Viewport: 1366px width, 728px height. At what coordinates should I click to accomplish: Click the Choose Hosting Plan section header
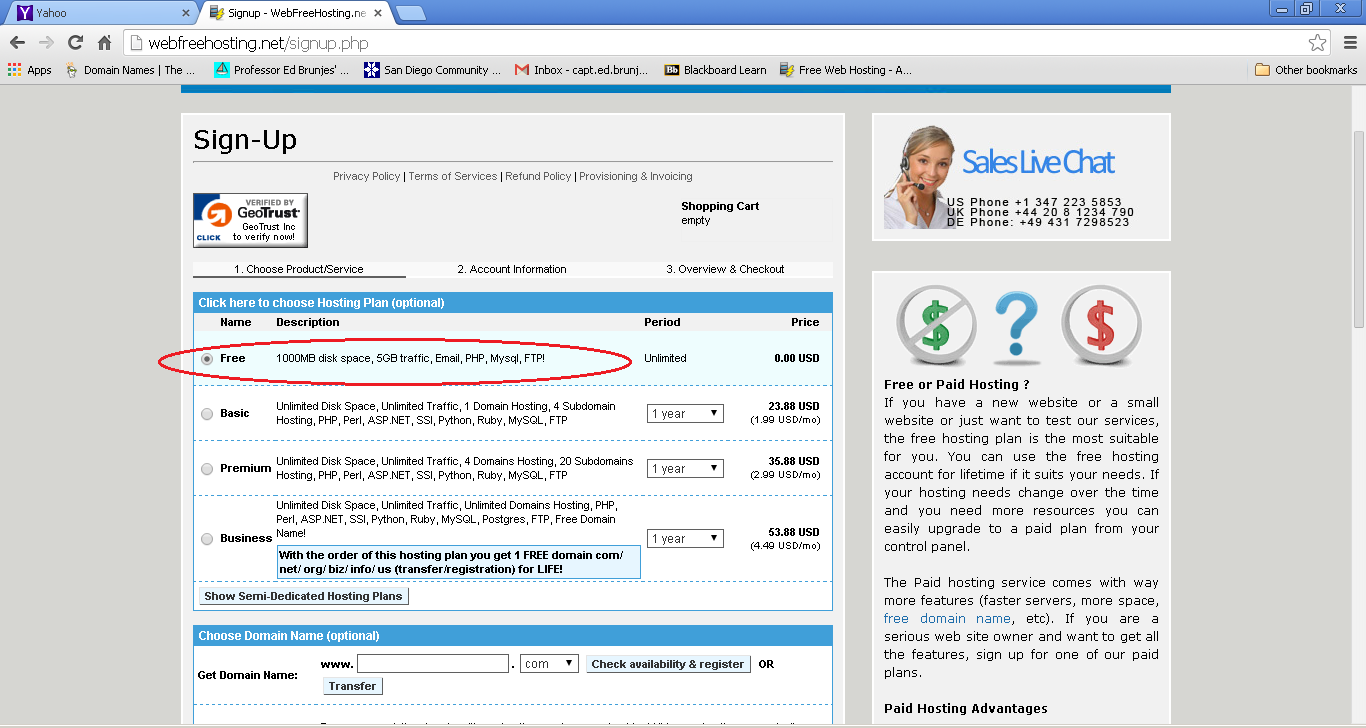coord(513,302)
